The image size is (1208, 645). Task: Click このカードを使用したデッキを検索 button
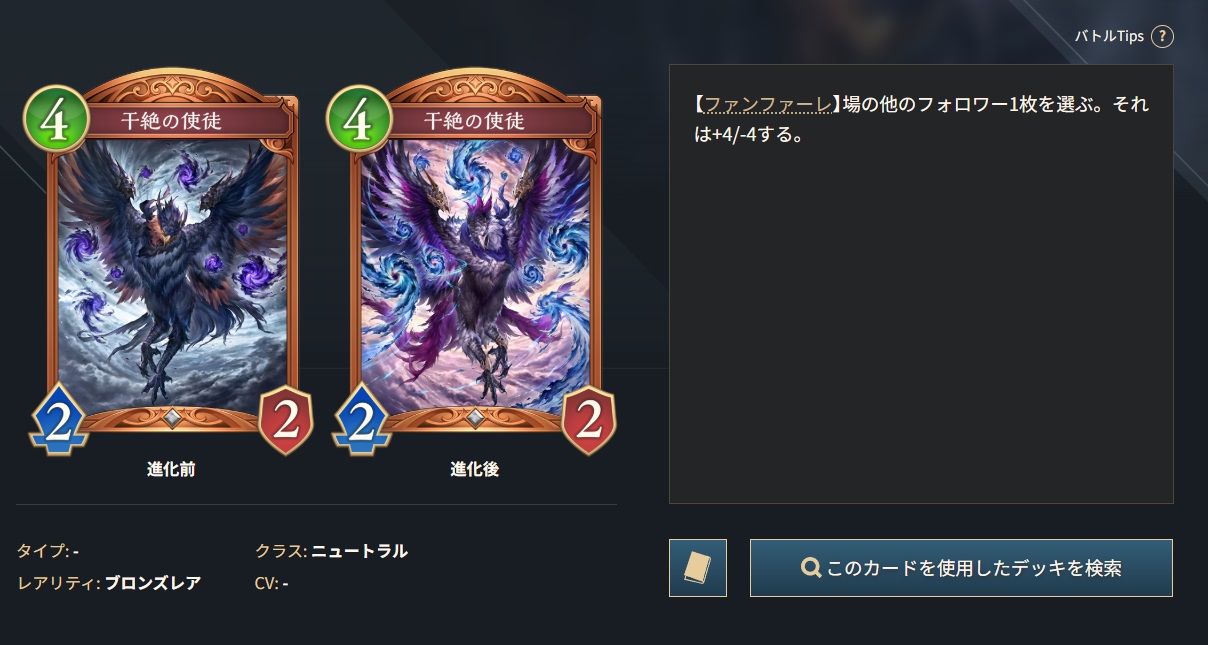[x=961, y=568]
